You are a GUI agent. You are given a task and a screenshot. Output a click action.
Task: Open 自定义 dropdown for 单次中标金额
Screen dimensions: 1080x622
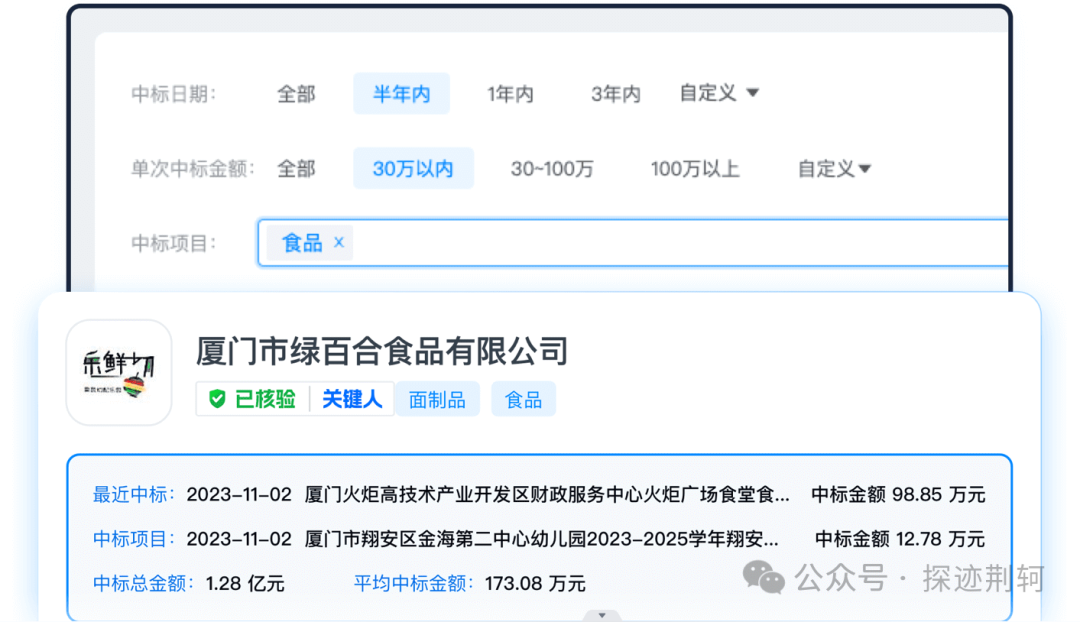tap(835, 169)
